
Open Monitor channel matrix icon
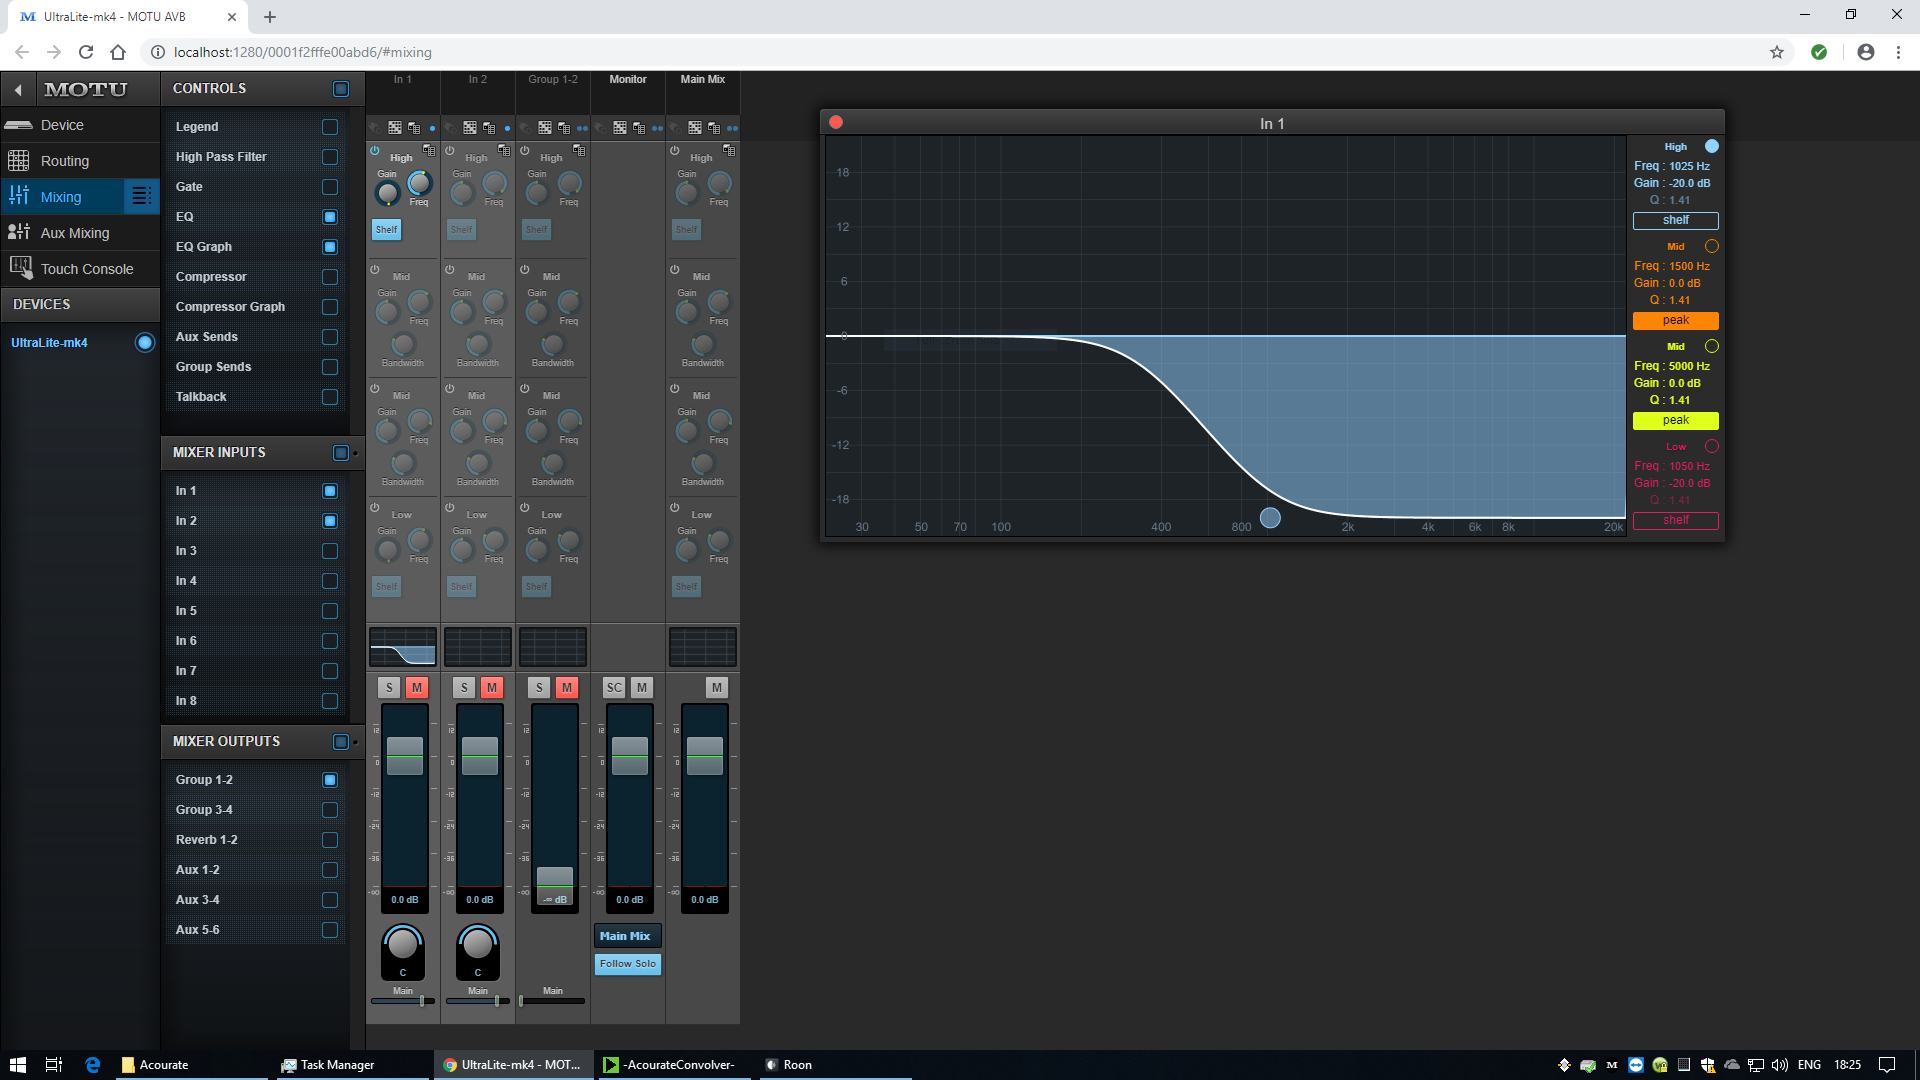click(620, 128)
